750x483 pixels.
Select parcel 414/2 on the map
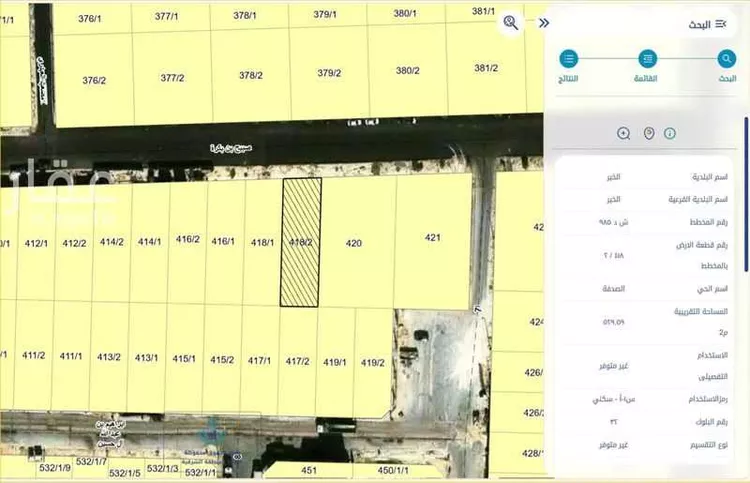[x=112, y=242]
